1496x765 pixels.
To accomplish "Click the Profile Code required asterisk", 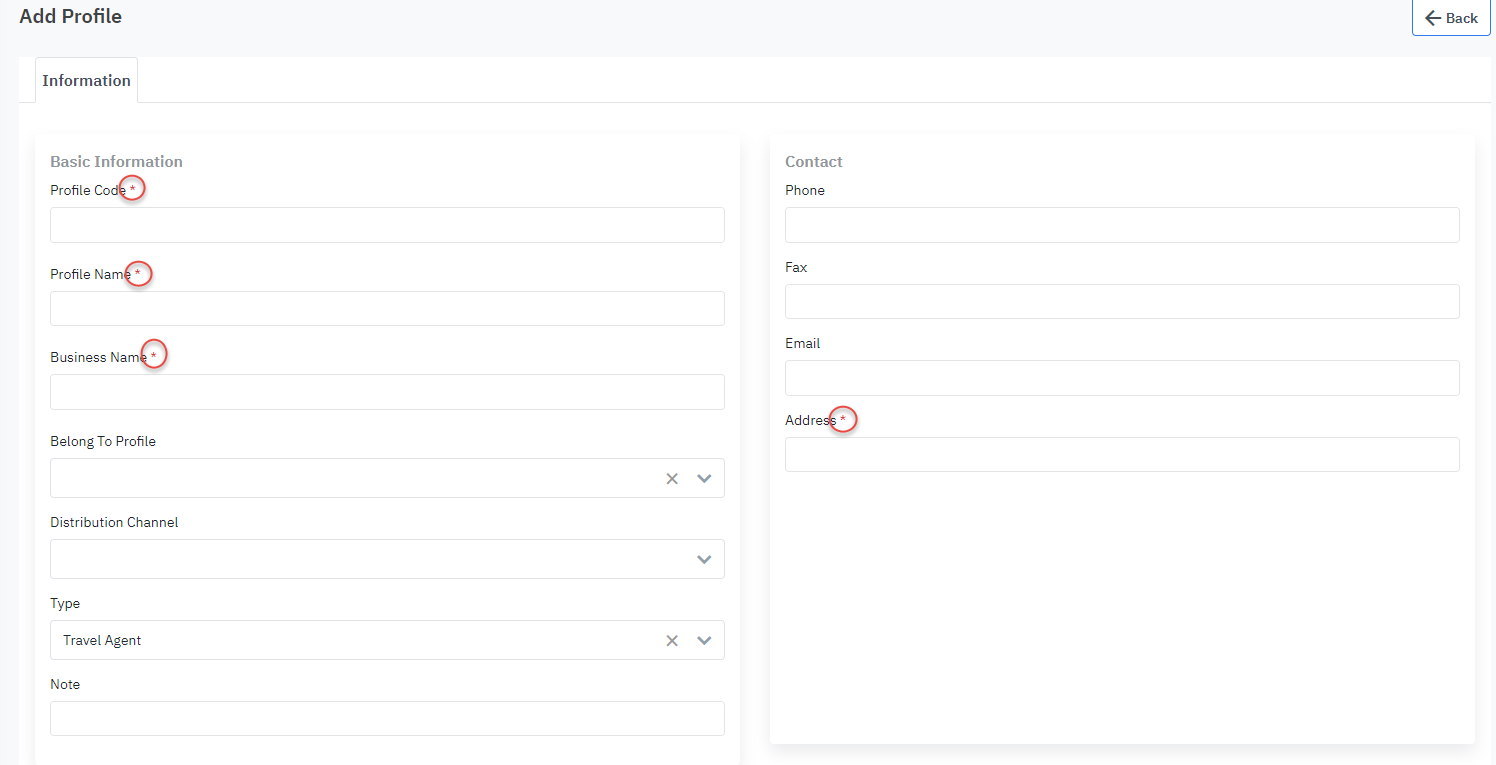I will point(133,189).
